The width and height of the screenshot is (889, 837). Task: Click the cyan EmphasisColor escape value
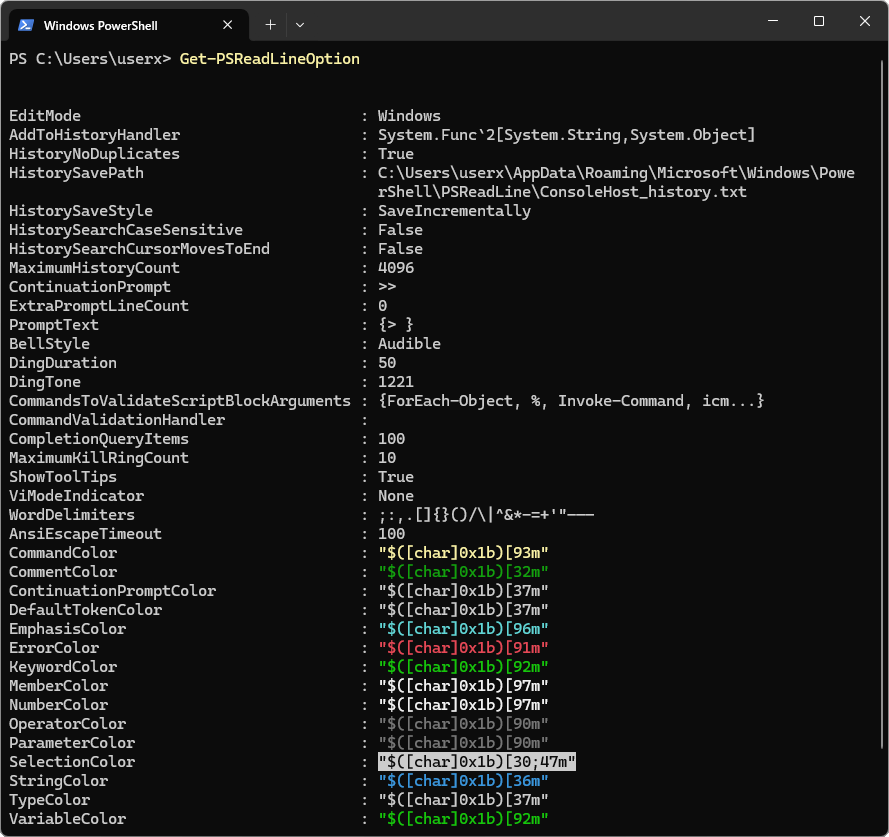463,629
